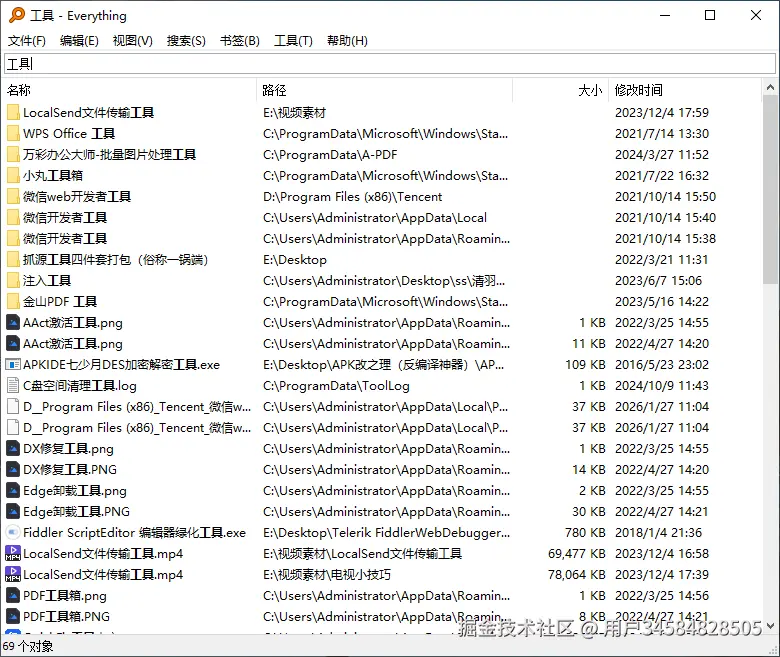This screenshot has height=657, width=780.
Task: Click the status bar text 69 个对象
Action: pyautogui.click(x=28, y=646)
